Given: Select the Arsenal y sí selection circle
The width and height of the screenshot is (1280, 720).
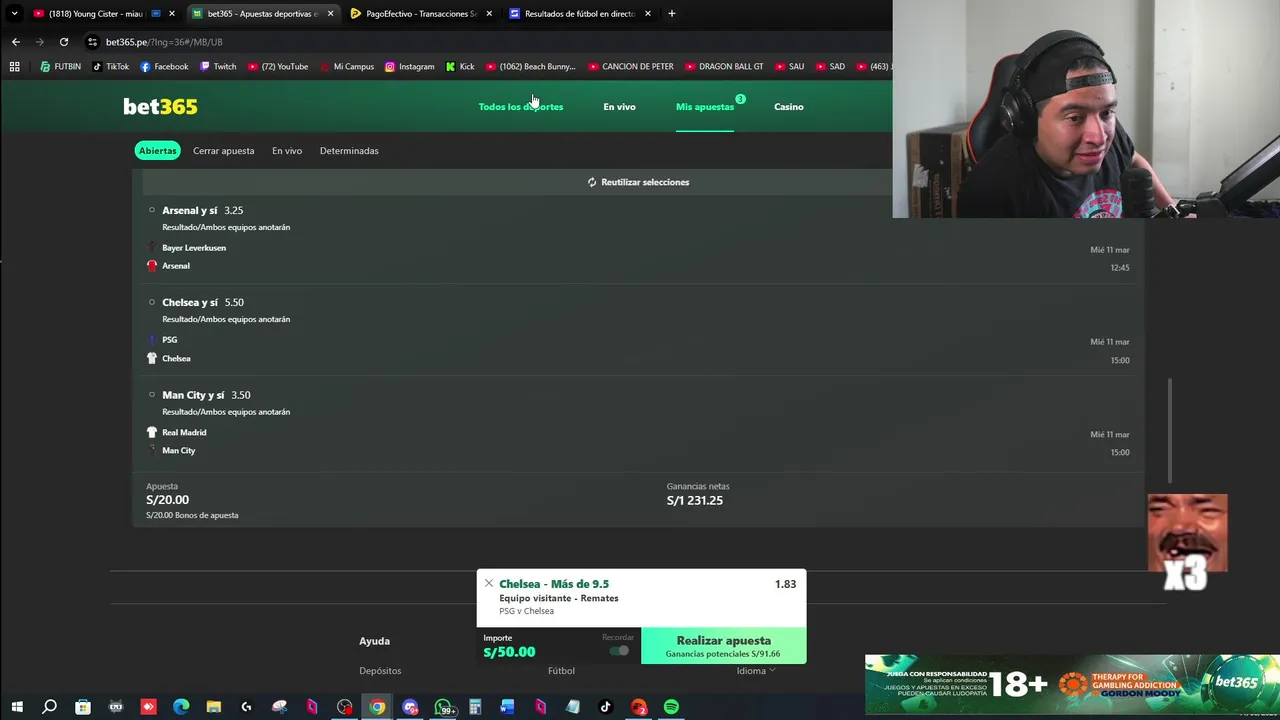Looking at the screenshot, I should (152, 210).
